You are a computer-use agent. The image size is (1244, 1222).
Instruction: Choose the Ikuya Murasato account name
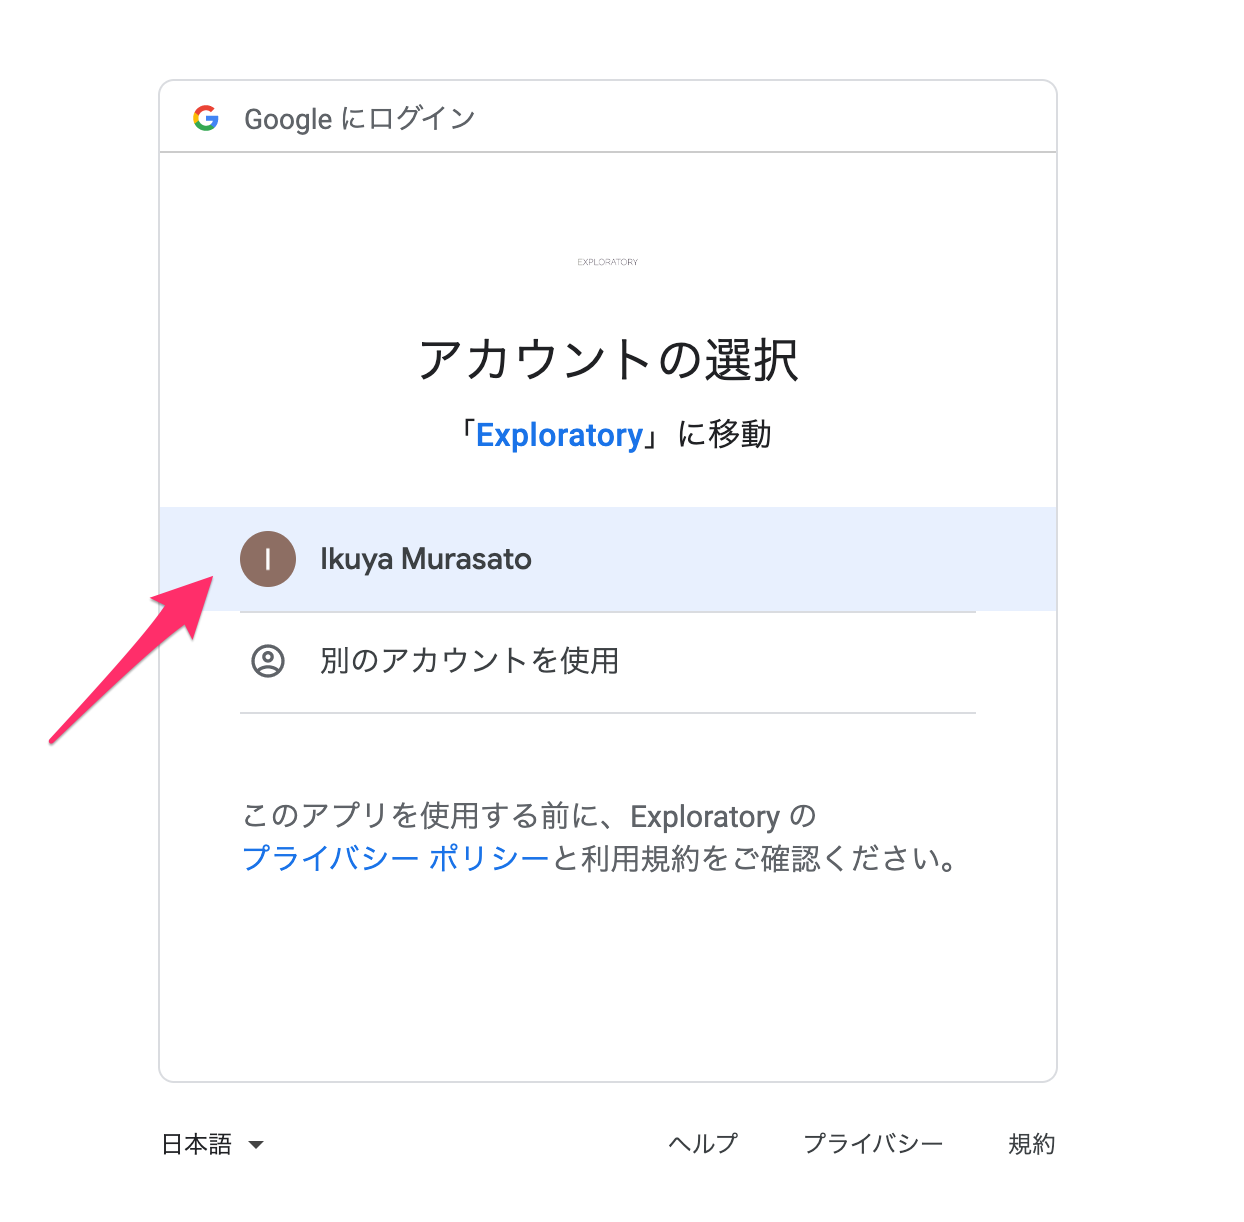click(x=426, y=559)
